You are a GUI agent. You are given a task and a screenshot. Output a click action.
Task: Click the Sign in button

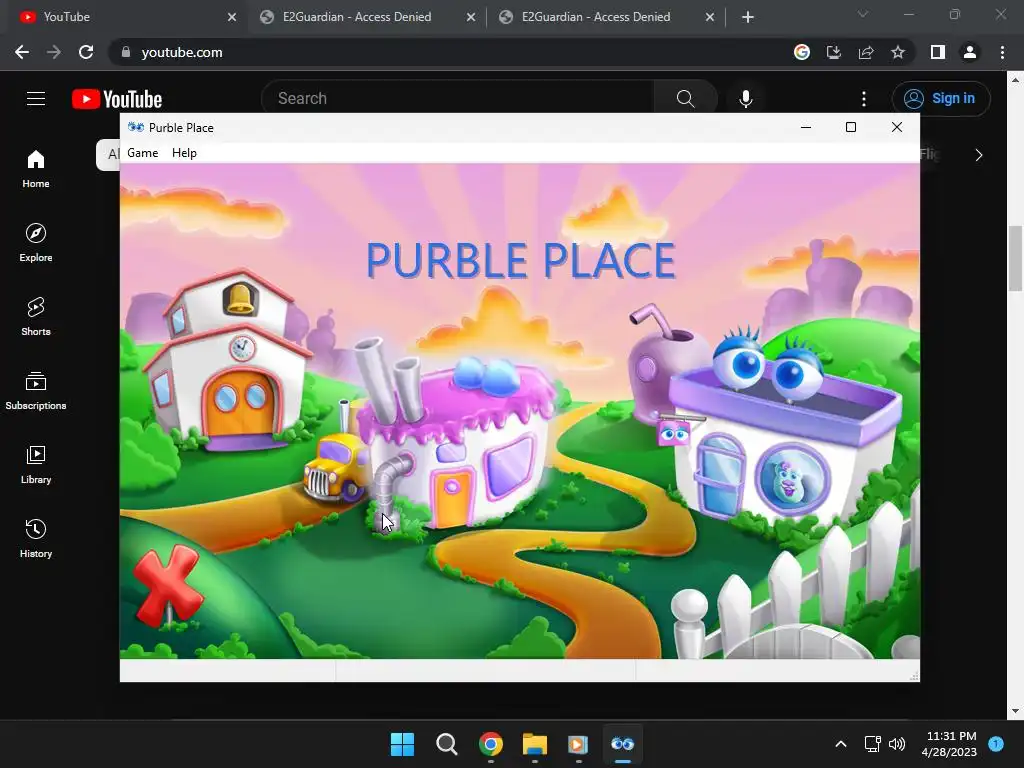[x=940, y=99]
